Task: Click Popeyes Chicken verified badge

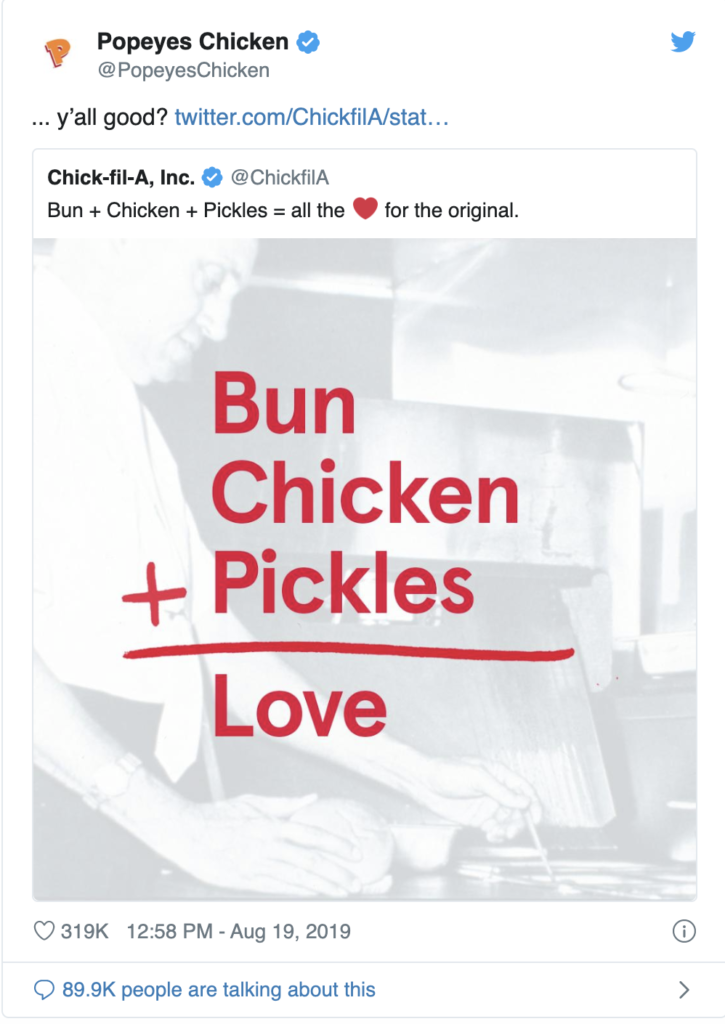Action: (308, 42)
